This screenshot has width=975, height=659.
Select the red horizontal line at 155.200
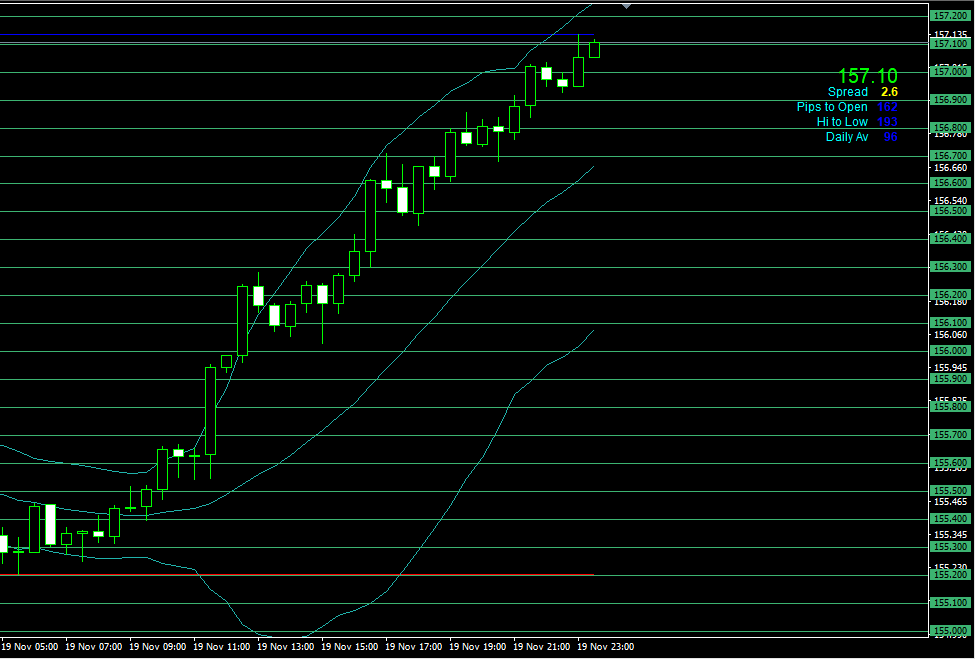tap(300, 575)
